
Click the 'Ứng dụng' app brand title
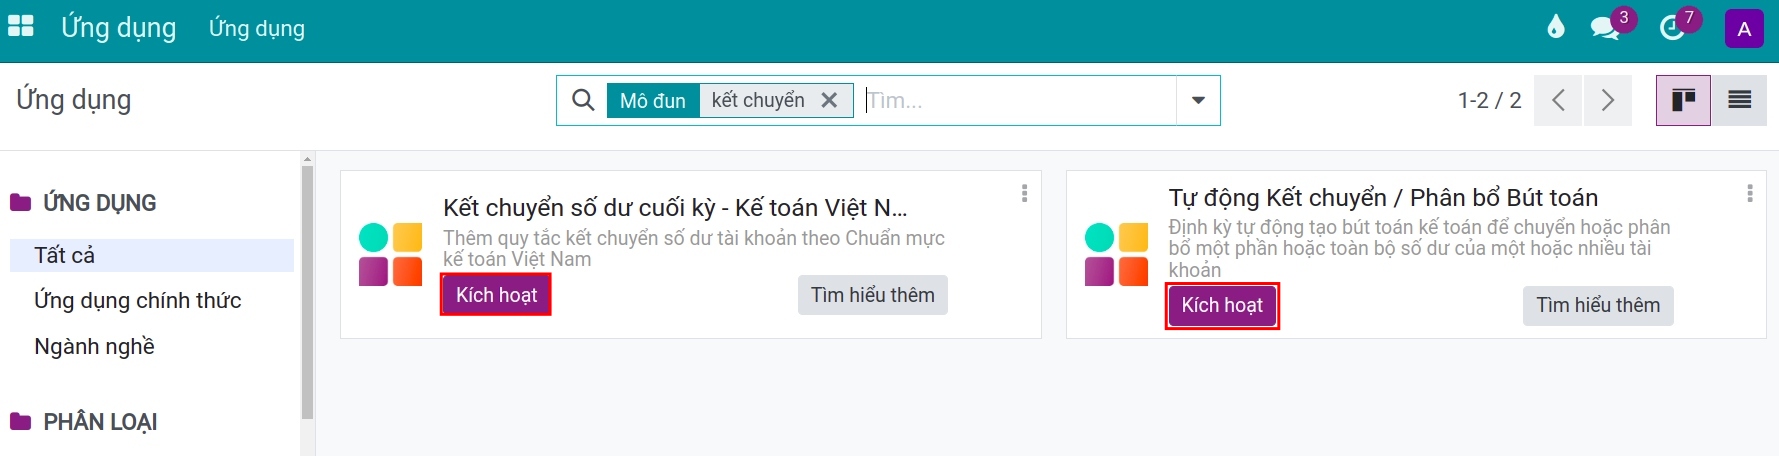[118, 28]
